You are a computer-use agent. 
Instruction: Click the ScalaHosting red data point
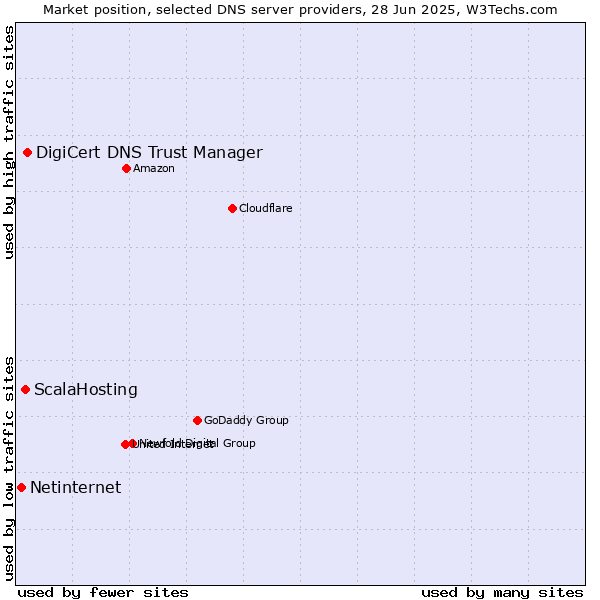25,390
